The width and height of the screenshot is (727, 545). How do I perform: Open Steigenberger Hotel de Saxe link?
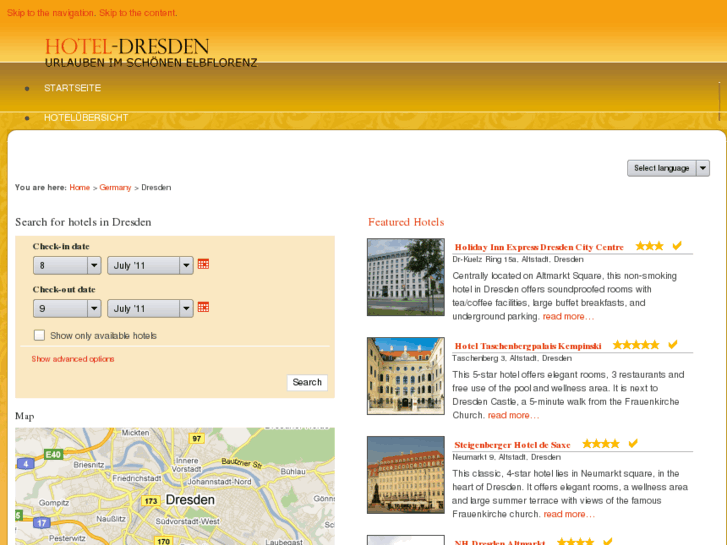(x=512, y=445)
